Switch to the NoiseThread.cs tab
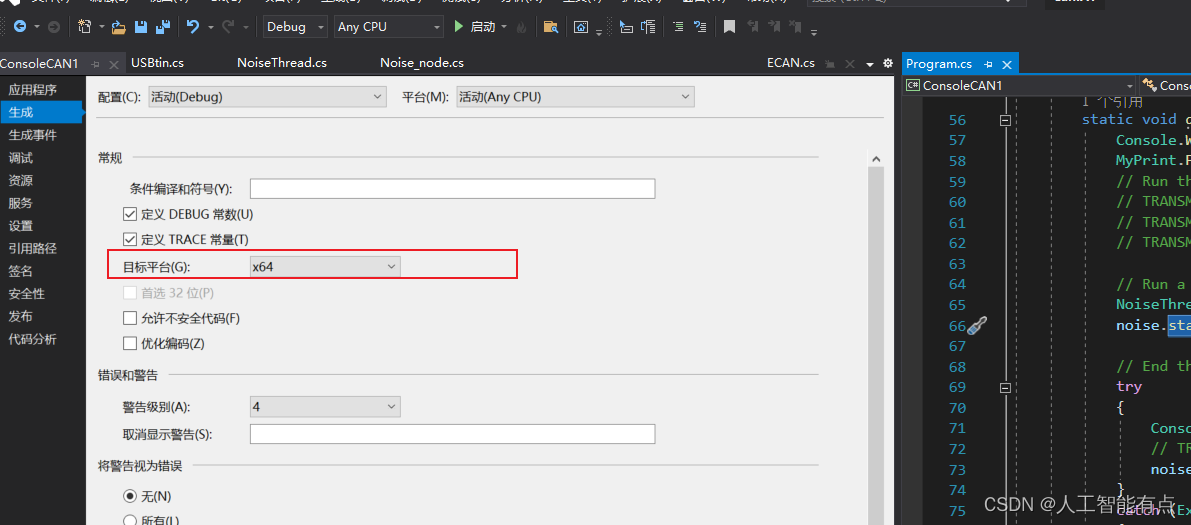1191x525 pixels. (x=282, y=63)
